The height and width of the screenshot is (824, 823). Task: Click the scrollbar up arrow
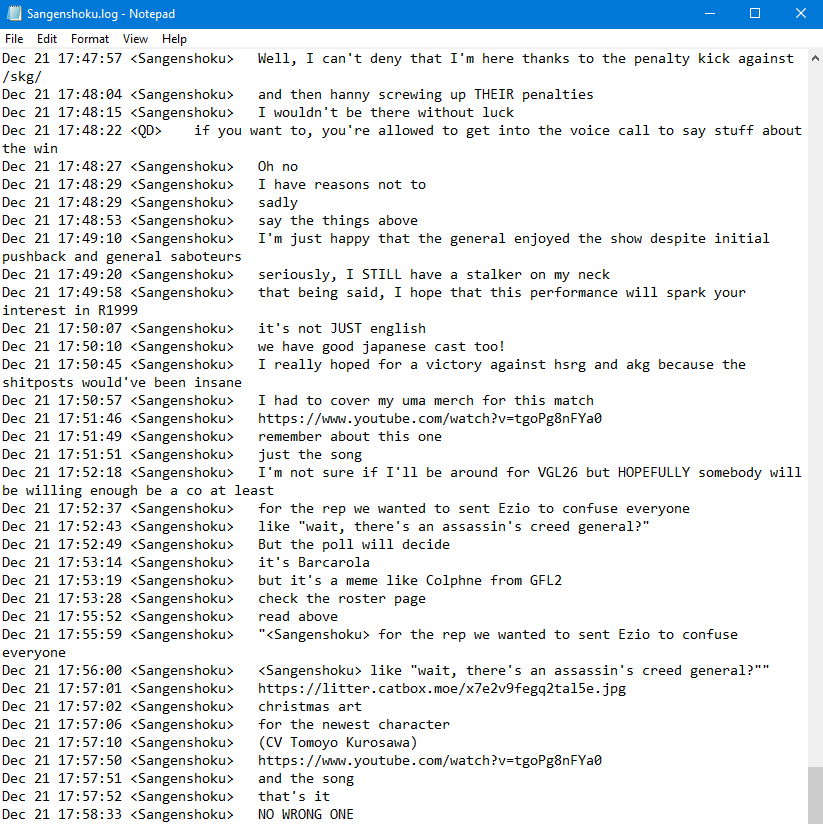(x=815, y=58)
